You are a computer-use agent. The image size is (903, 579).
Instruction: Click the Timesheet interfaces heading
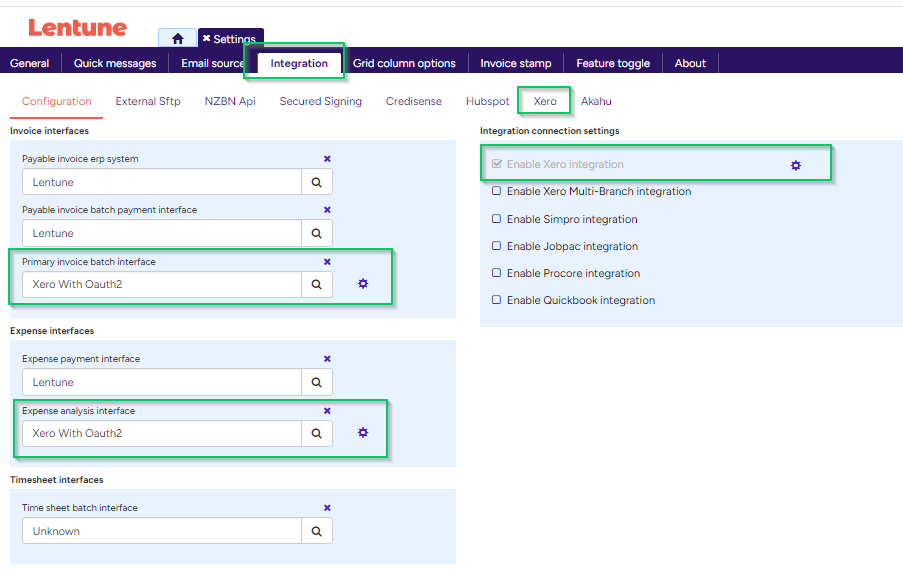click(56, 479)
